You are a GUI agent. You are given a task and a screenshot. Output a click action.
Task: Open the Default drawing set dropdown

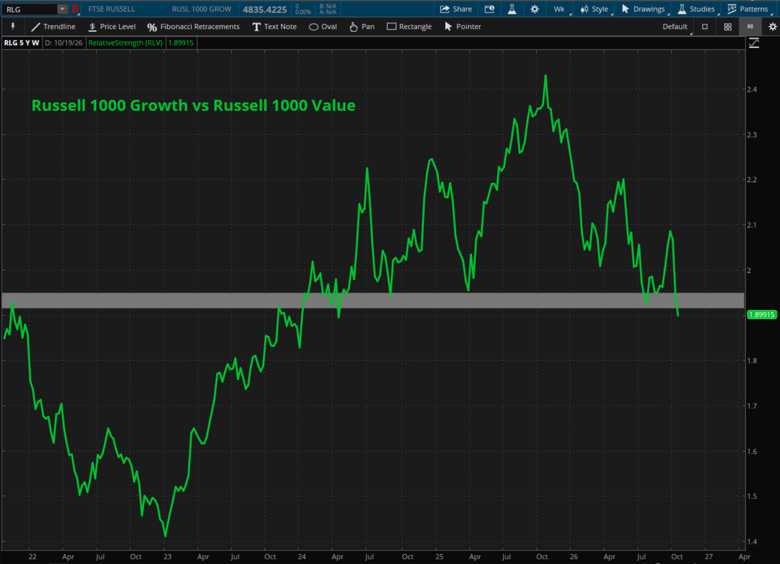click(x=677, y=26)
